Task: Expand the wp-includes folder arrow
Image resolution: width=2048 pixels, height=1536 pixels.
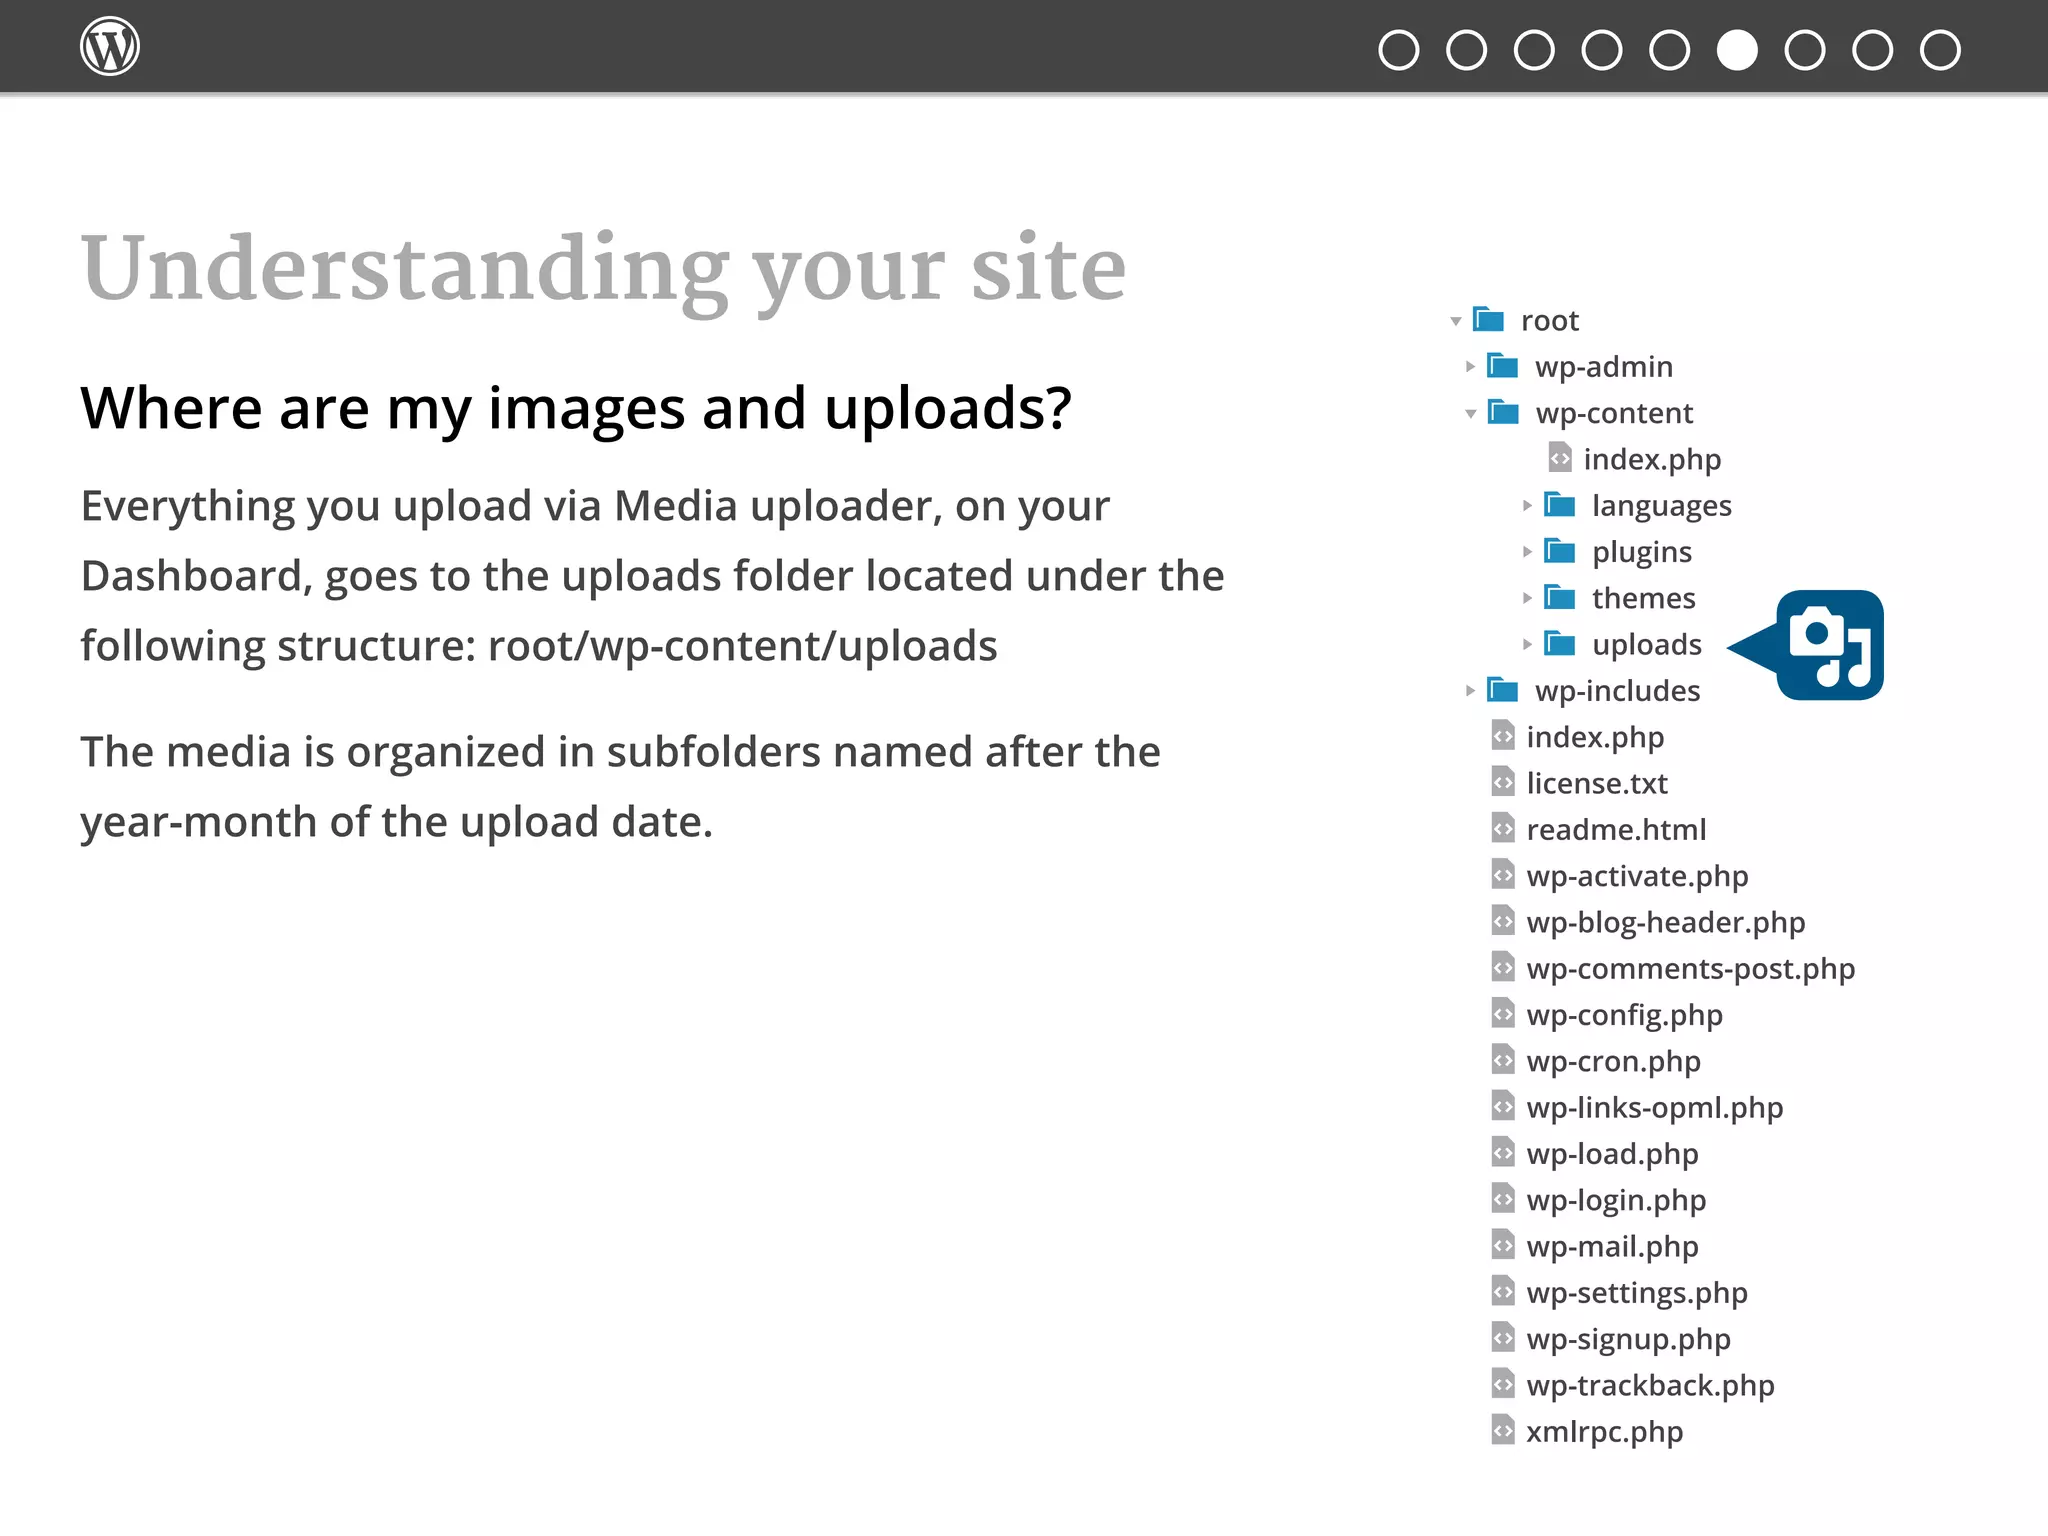Action: [x=1470, y=691]
